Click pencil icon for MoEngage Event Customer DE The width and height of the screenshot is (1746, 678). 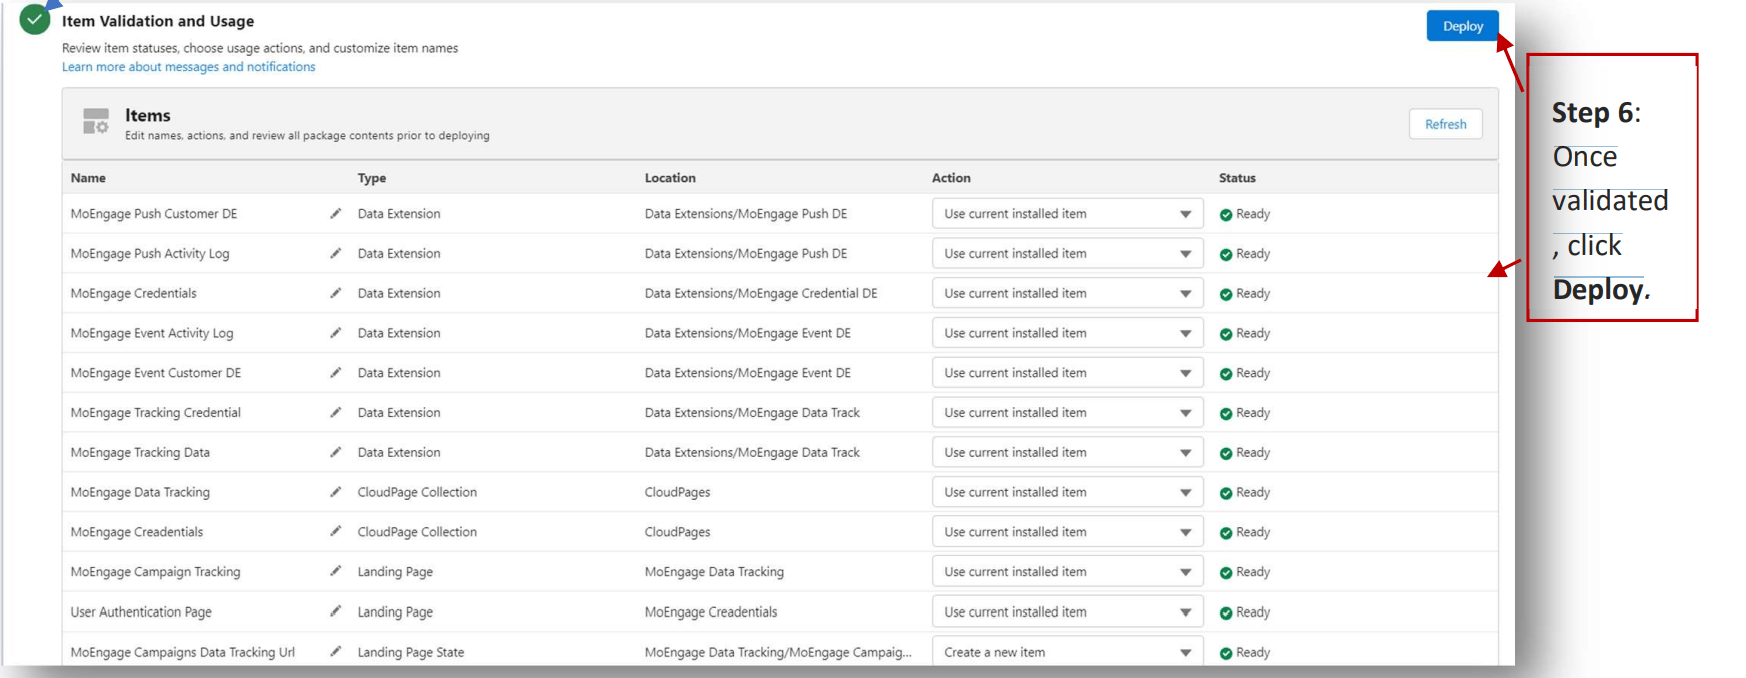pyautogui.click(x=336, y=372)
